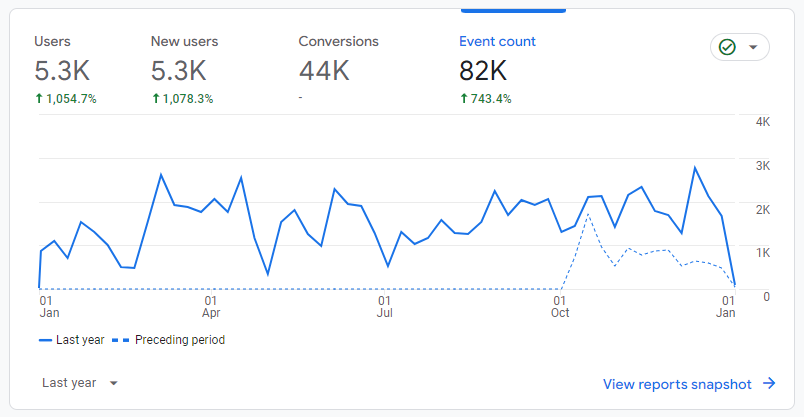
Task: Click the Preceding period legend entry
Action: (x=169, y=340)
